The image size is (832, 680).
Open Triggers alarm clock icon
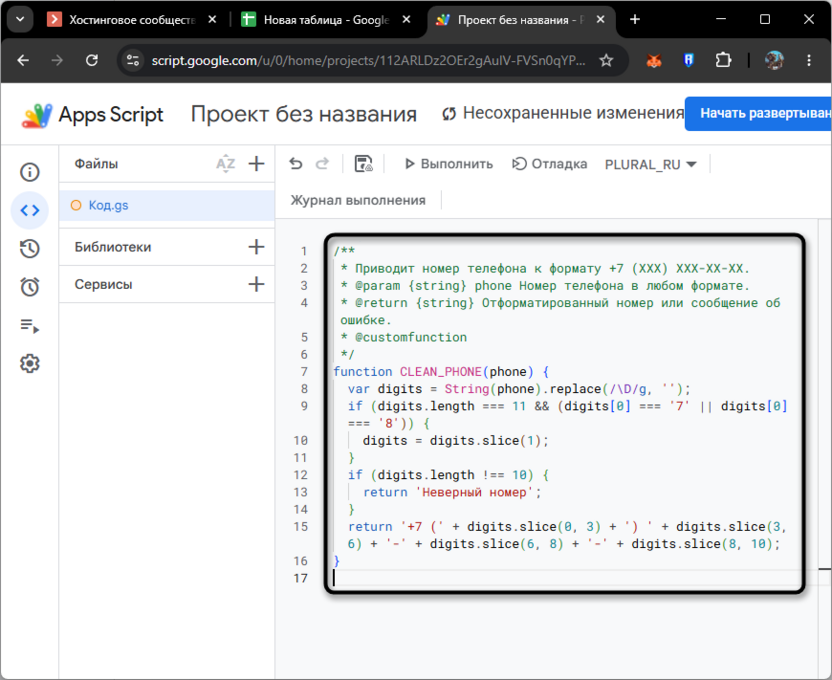(30, 287)
